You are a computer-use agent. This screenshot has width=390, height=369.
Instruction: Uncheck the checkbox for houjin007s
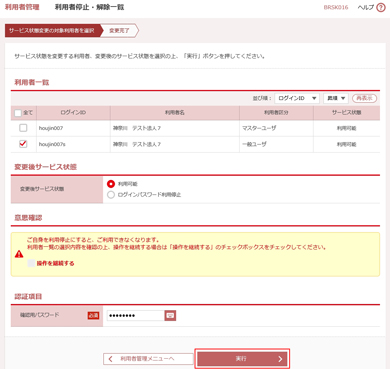coord(23,144)
